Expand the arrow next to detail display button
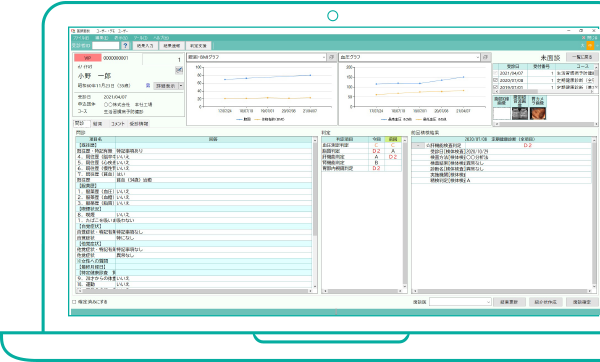Viewport: 600px width, 362px height. click(181, 86)
